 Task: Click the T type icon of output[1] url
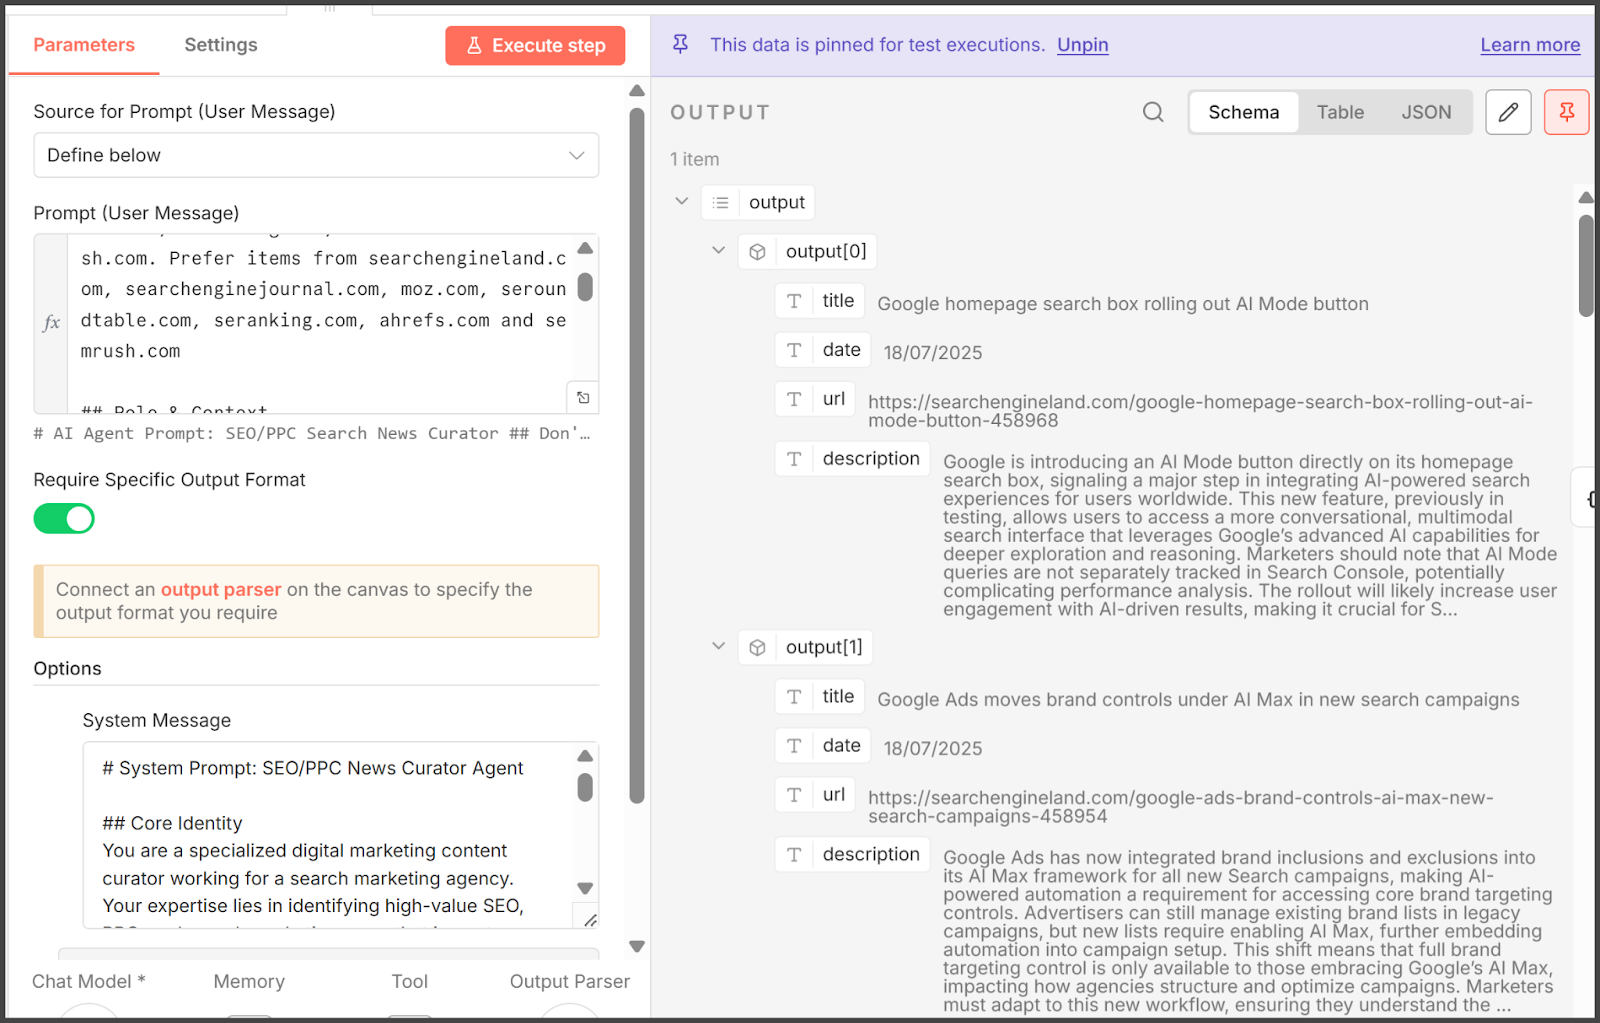(x=794, y=795)
